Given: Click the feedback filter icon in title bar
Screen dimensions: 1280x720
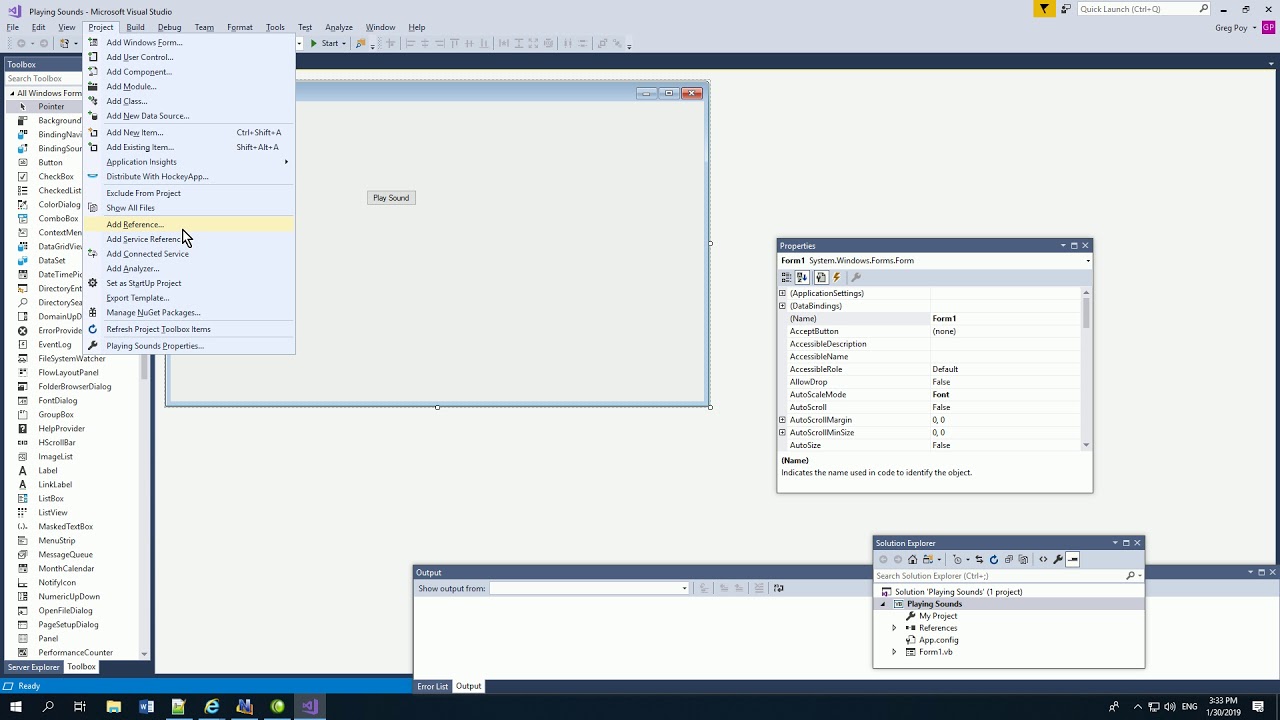Looking at the screenshot, I should pyautogui.click(x=1044, y=9).
